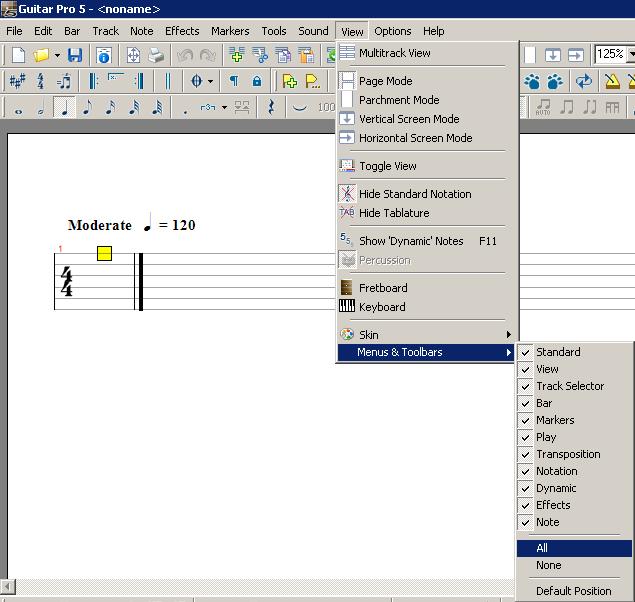Uncheck the Notation toolbar option

click(574, 471)
